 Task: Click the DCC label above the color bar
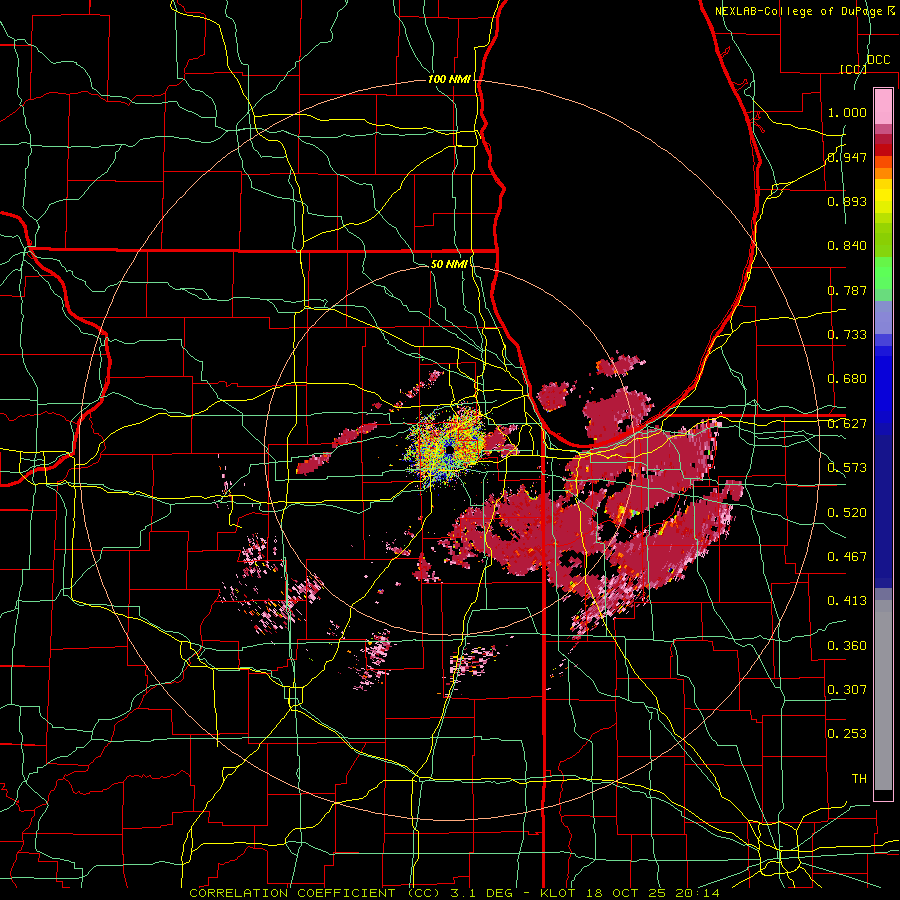click(878, 60)
